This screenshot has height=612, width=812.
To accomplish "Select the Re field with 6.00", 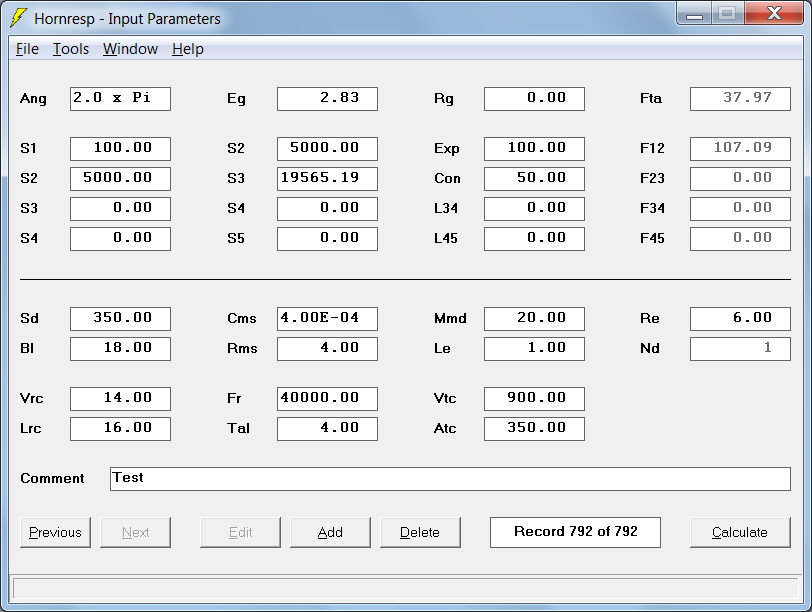I will click(740, 318).
